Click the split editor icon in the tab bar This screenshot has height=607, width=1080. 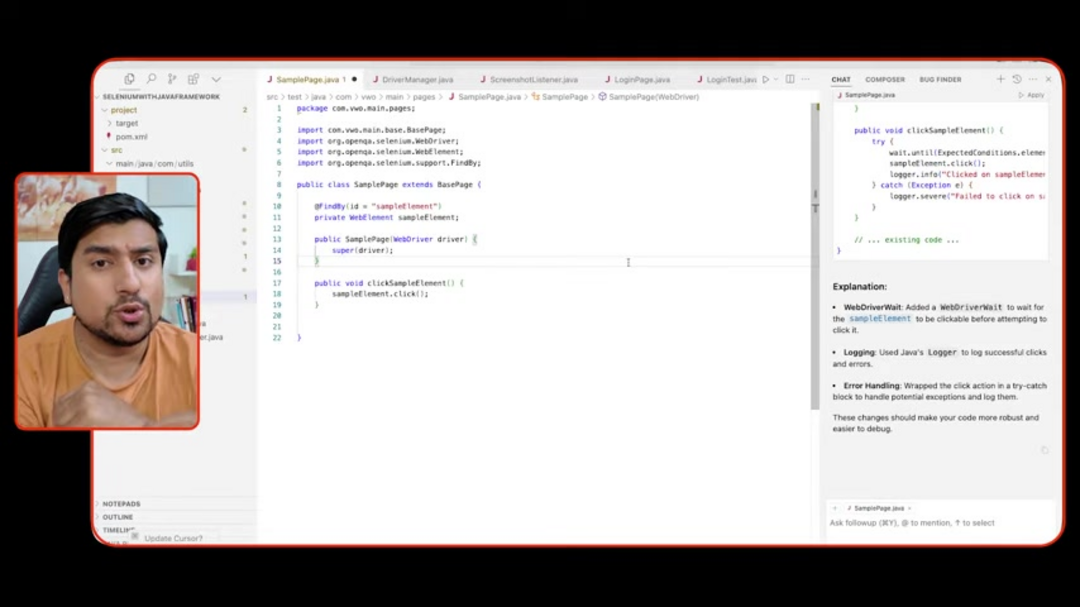(789, 79)
